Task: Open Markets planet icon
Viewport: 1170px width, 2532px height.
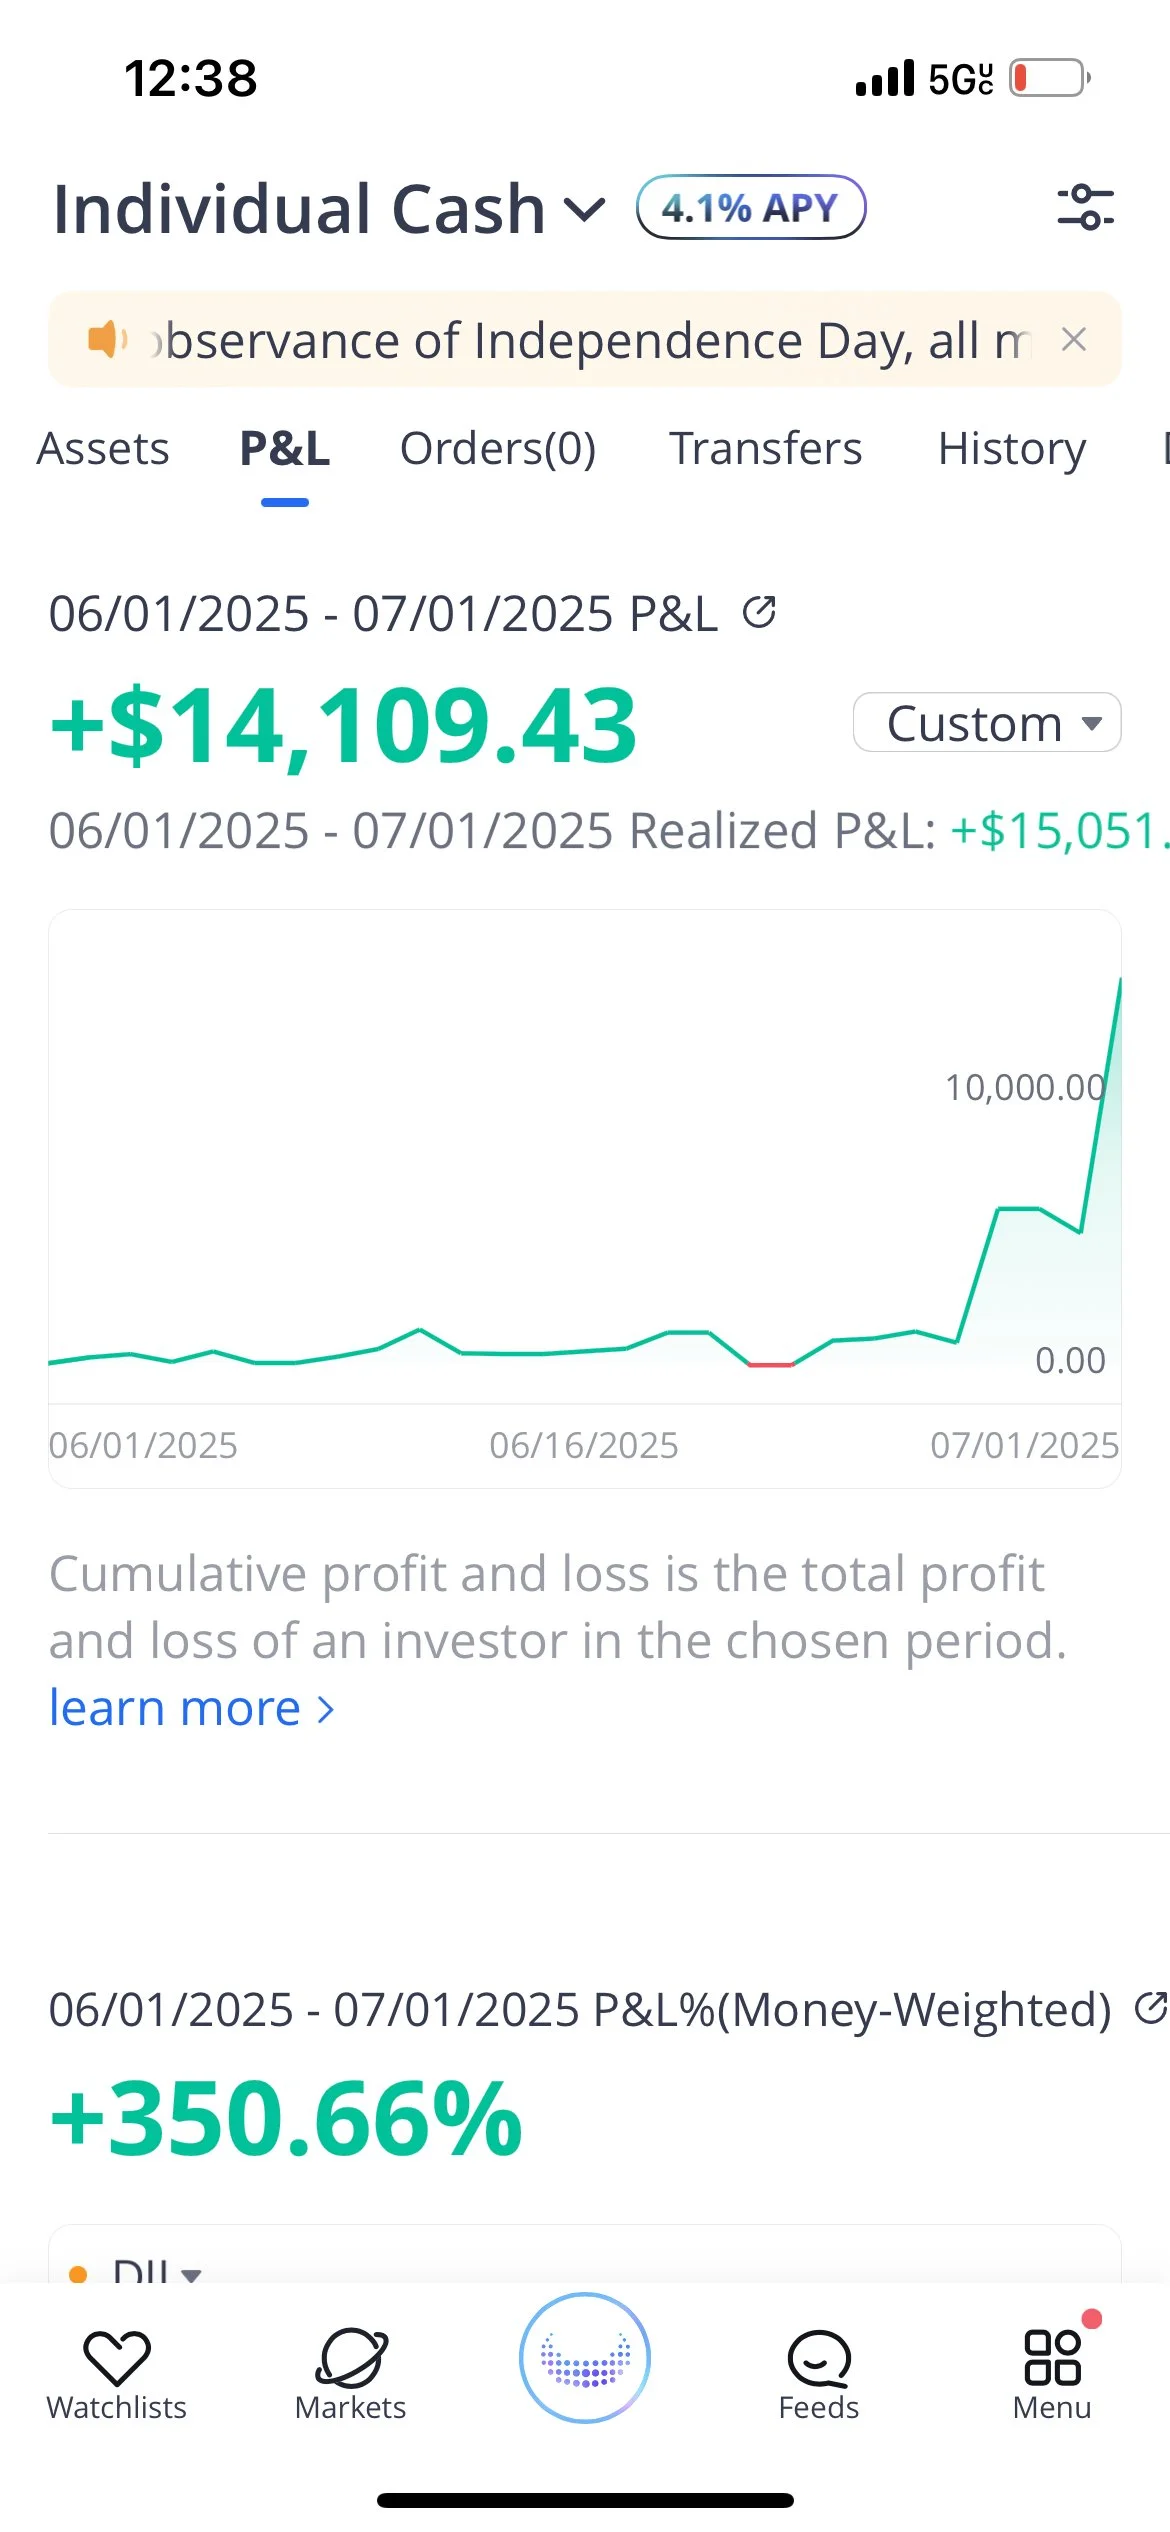Action: click(x=351, y=2359)
